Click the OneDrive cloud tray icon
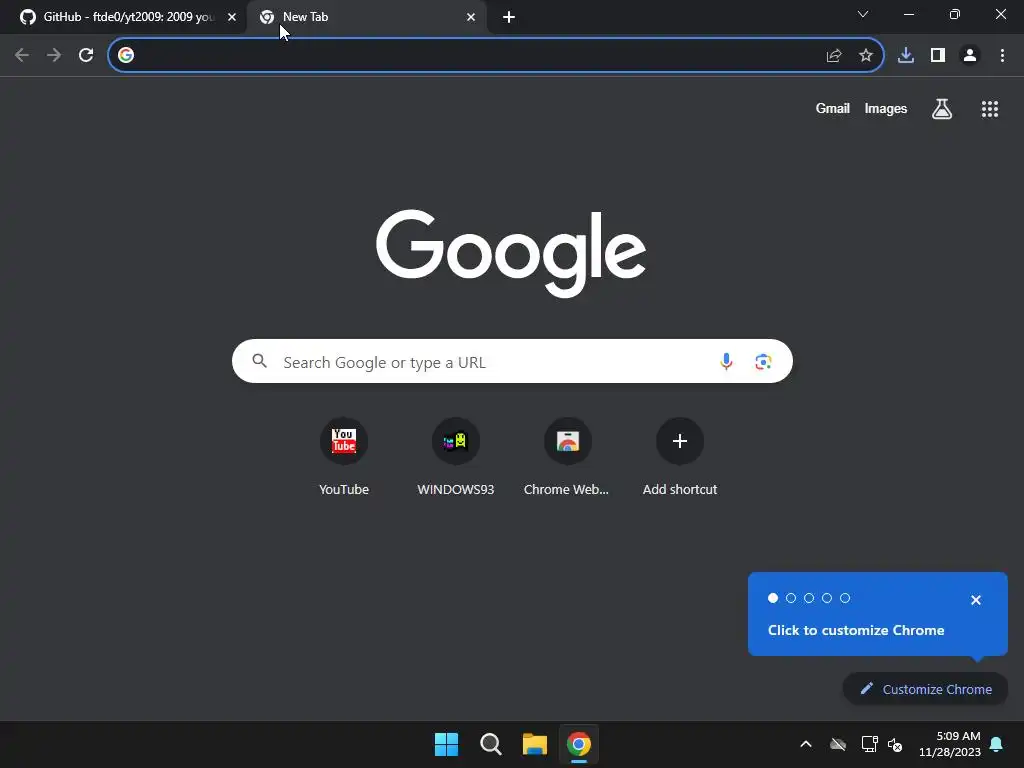Viewport: 1024px width, 768px height. [x=838, y=744]
